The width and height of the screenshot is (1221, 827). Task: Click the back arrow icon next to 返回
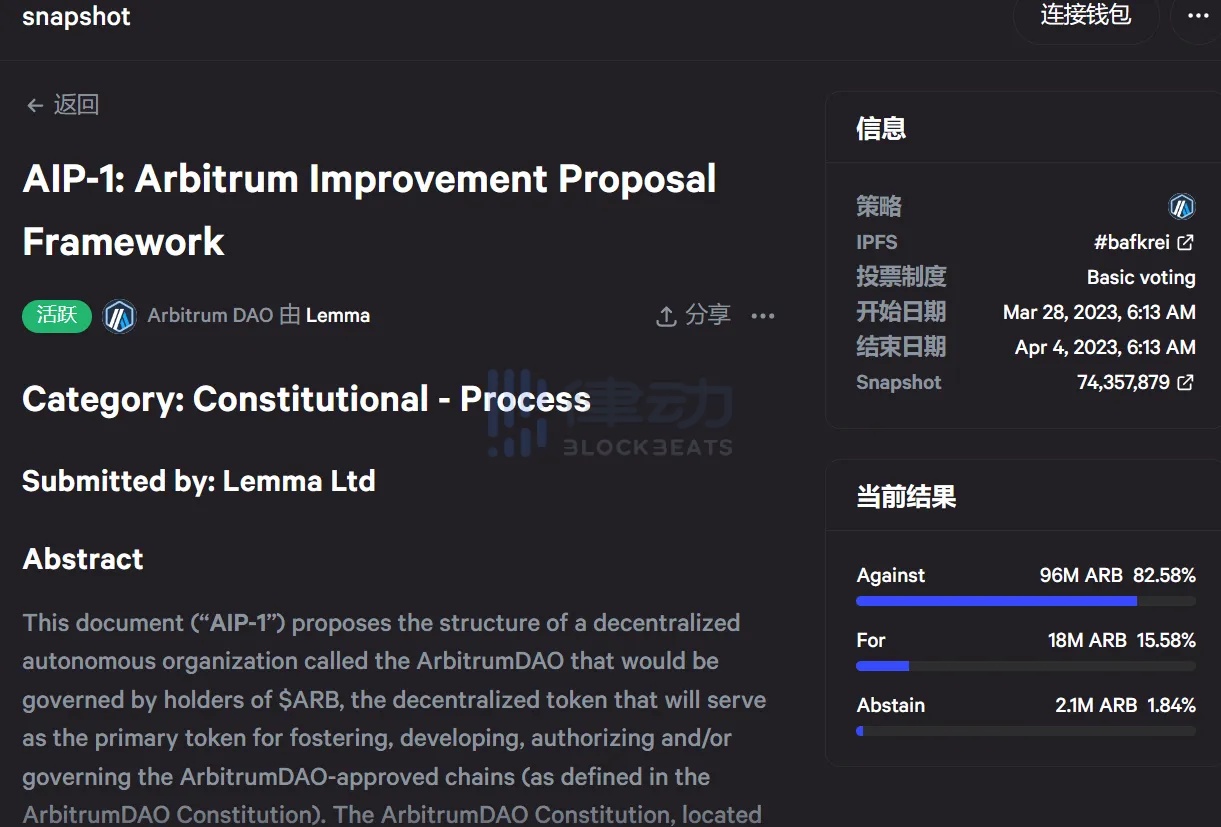(35, 105)
